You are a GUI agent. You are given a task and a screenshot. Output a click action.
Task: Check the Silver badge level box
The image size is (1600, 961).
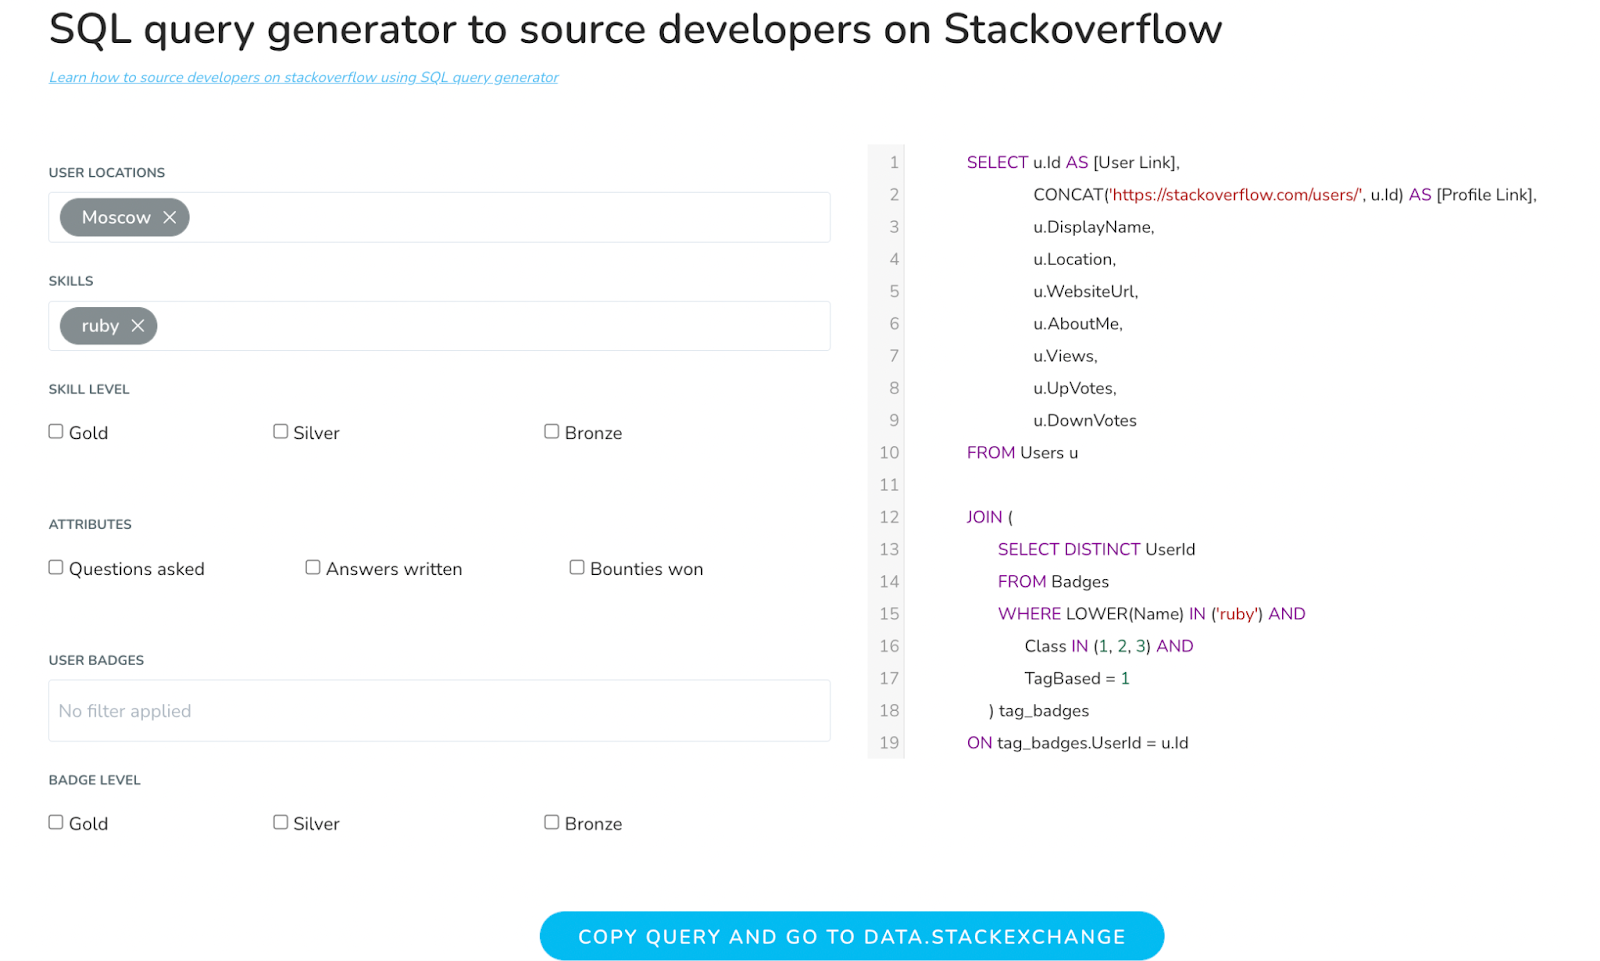(280, 823)
